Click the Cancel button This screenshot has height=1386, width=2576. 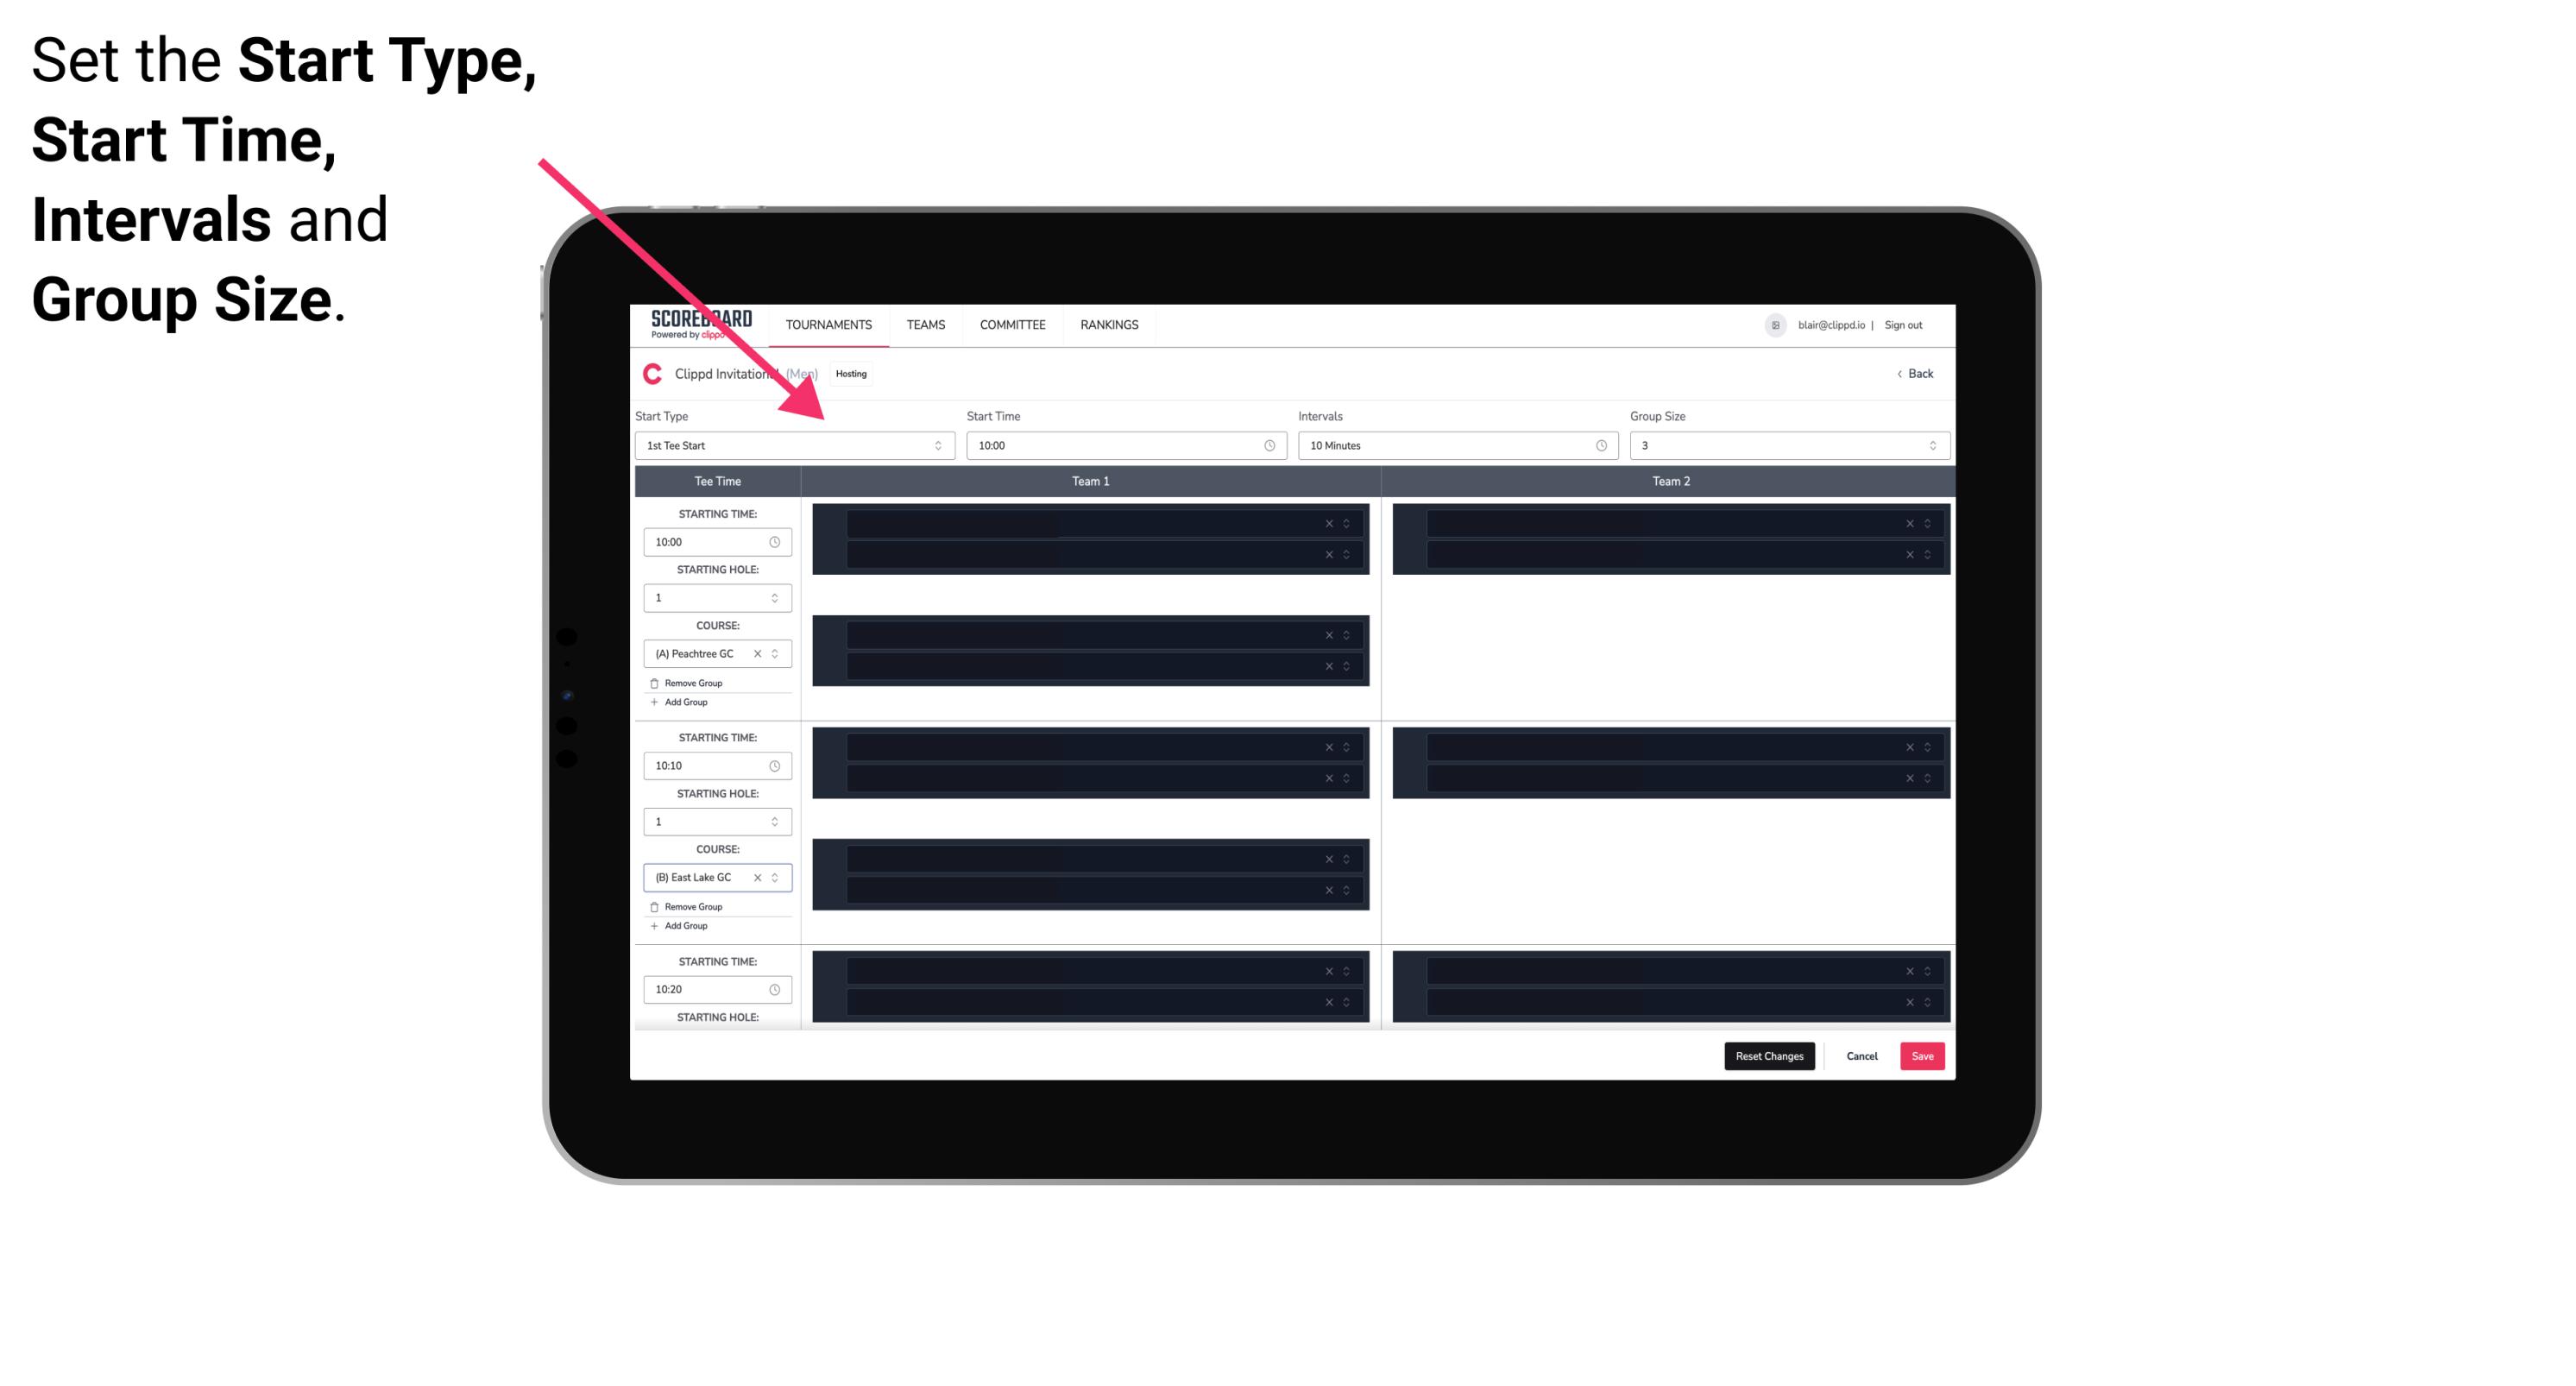pos(1861,1055)
